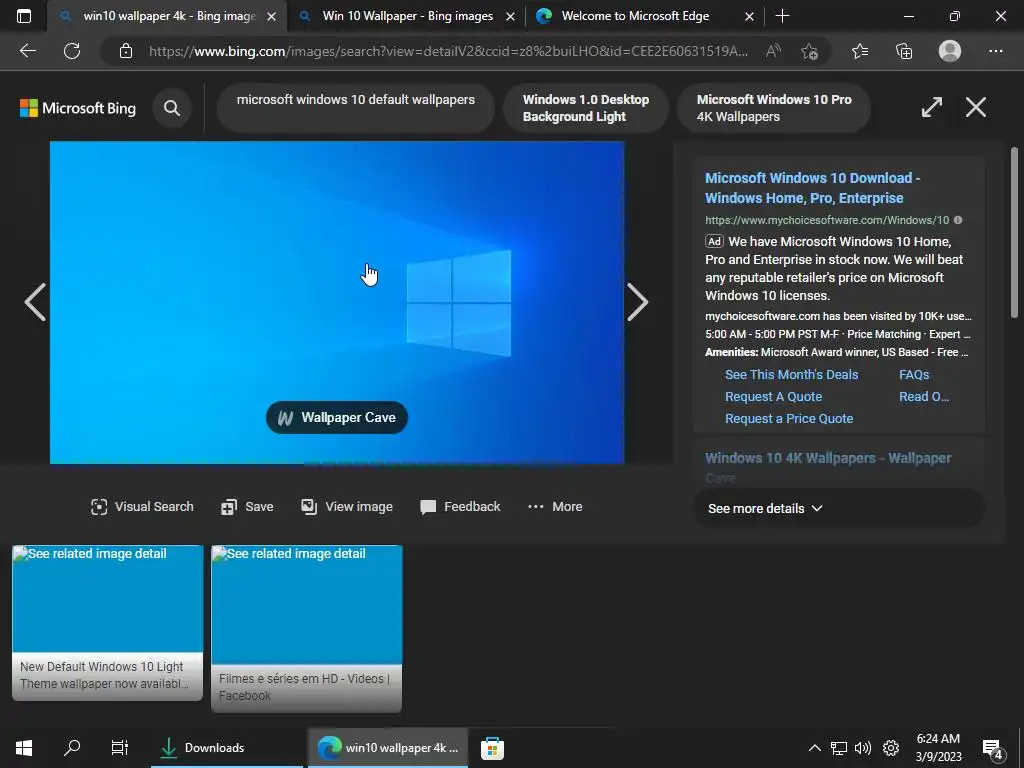Open Edge Settings and more menu
This screenshot has width=1024, height=768.
995,51
